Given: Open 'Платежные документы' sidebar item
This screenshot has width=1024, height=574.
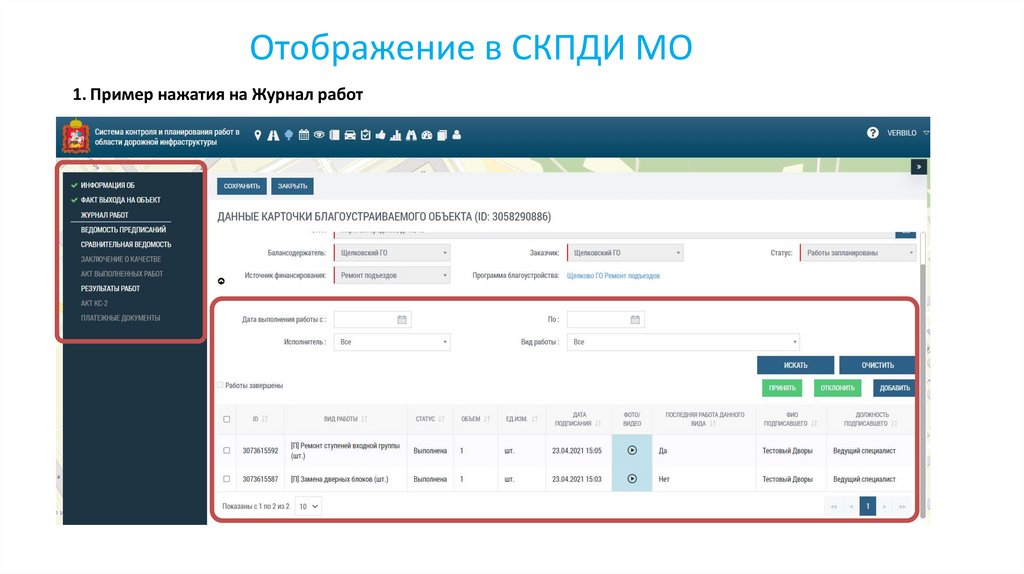Looking at the screenshot, I should coord(120,318).
